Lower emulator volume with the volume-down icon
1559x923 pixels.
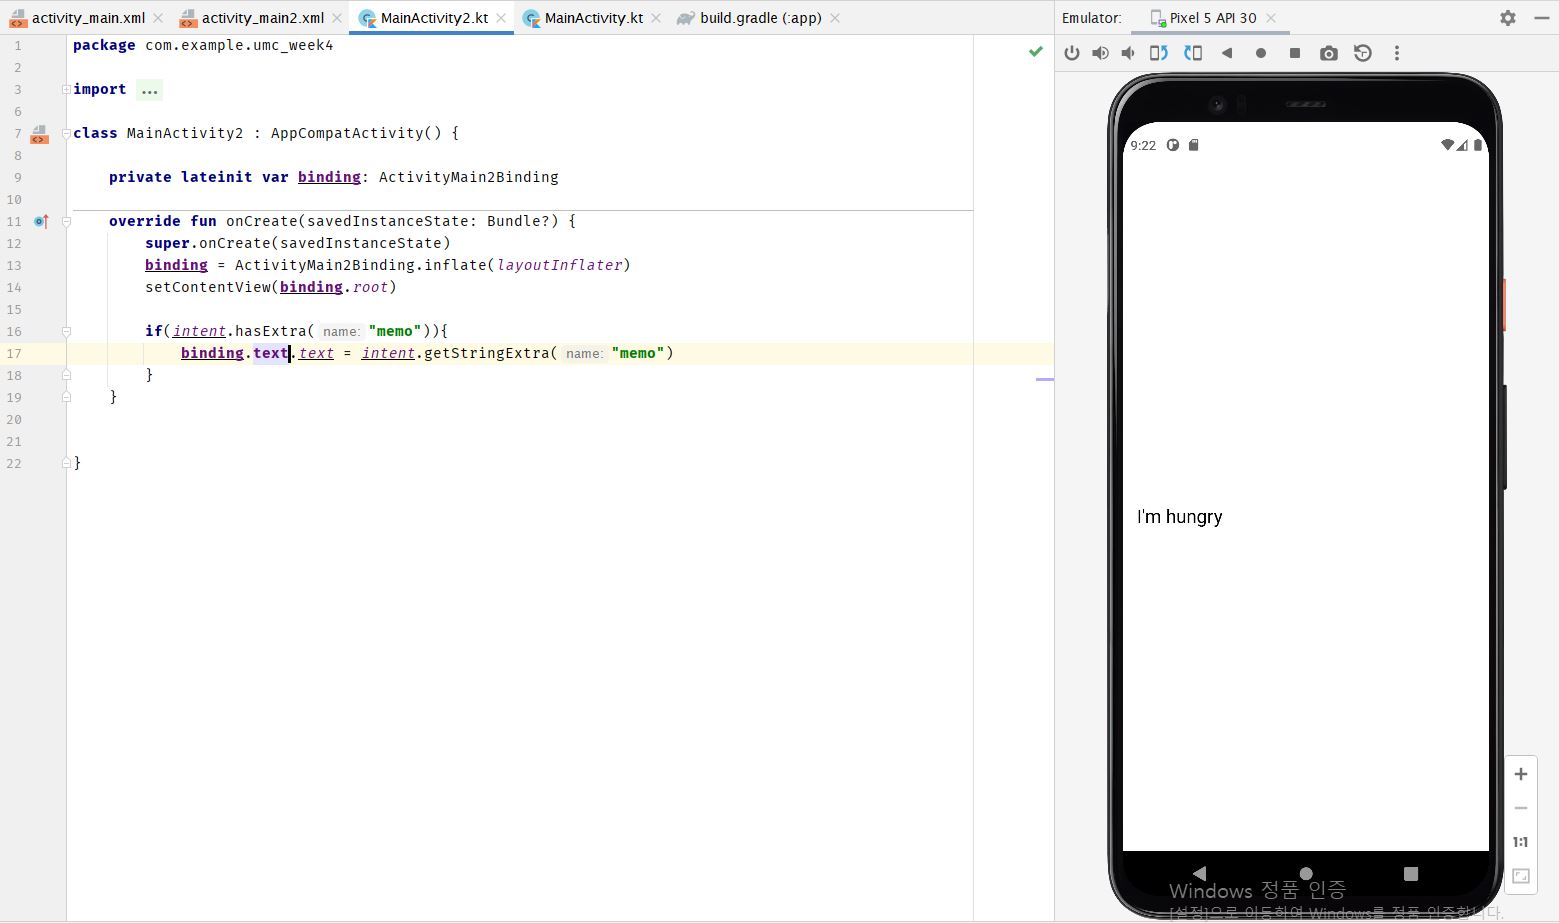click(1128, 53)
